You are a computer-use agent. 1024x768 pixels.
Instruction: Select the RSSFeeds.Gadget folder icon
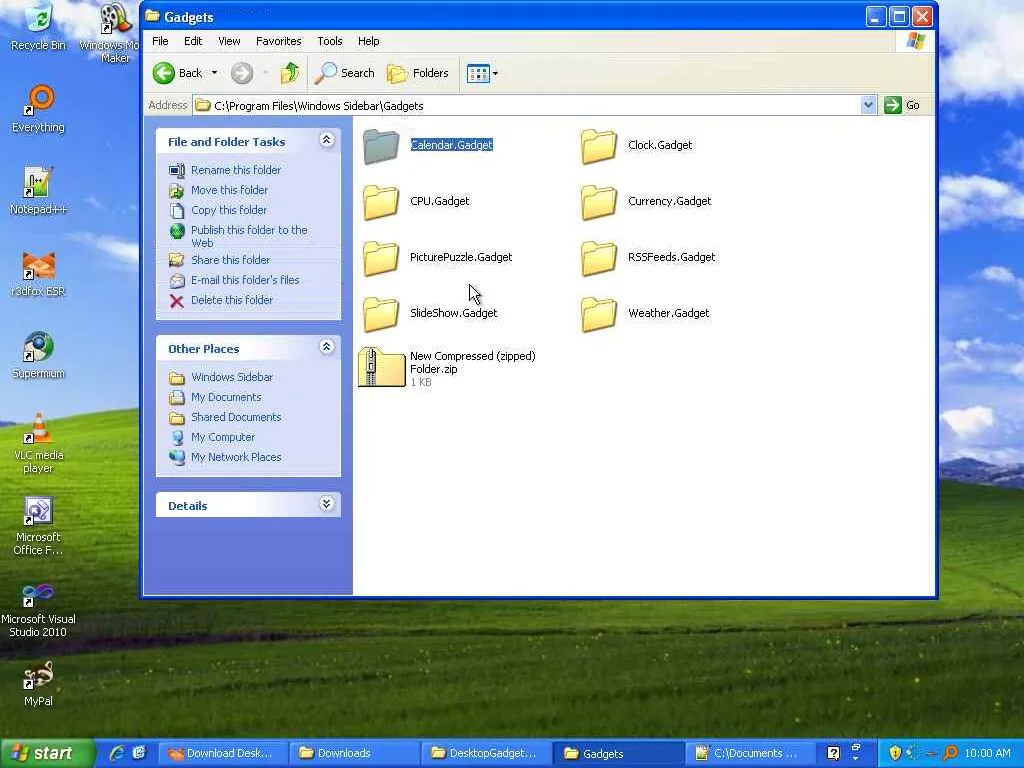tap(598, 258)
